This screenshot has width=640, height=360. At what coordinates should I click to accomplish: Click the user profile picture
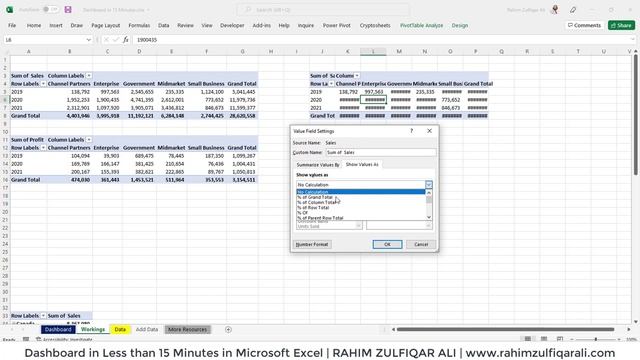(555, 9)
